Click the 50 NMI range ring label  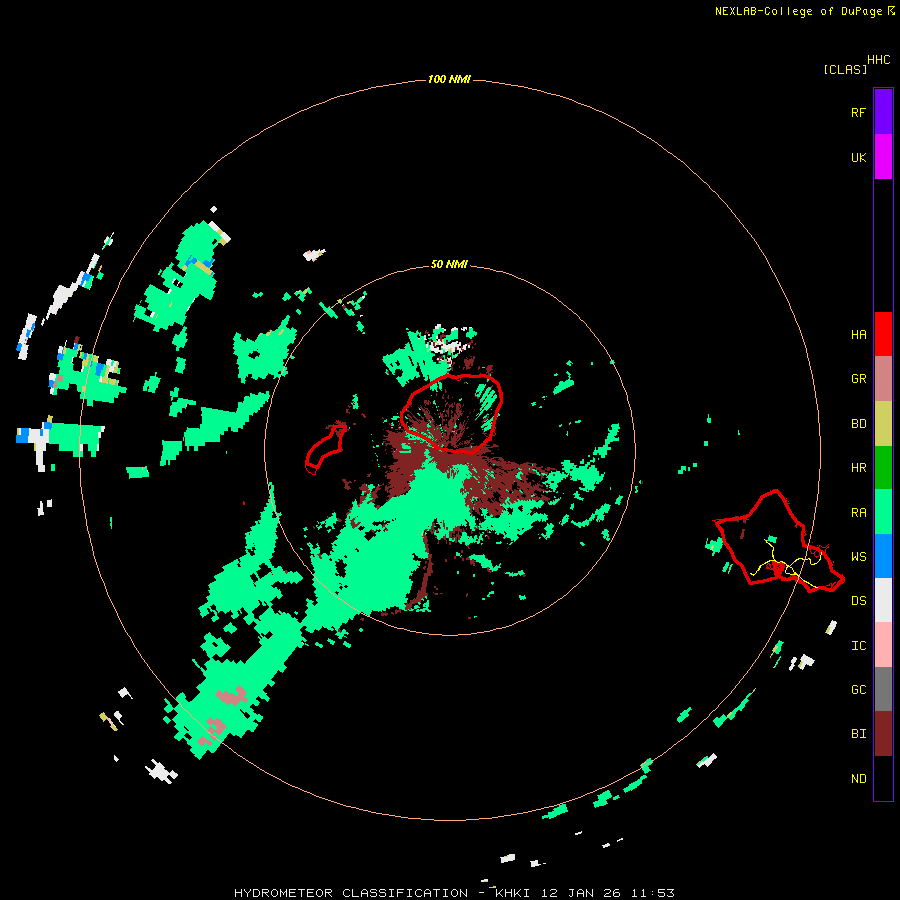[449, 264]
